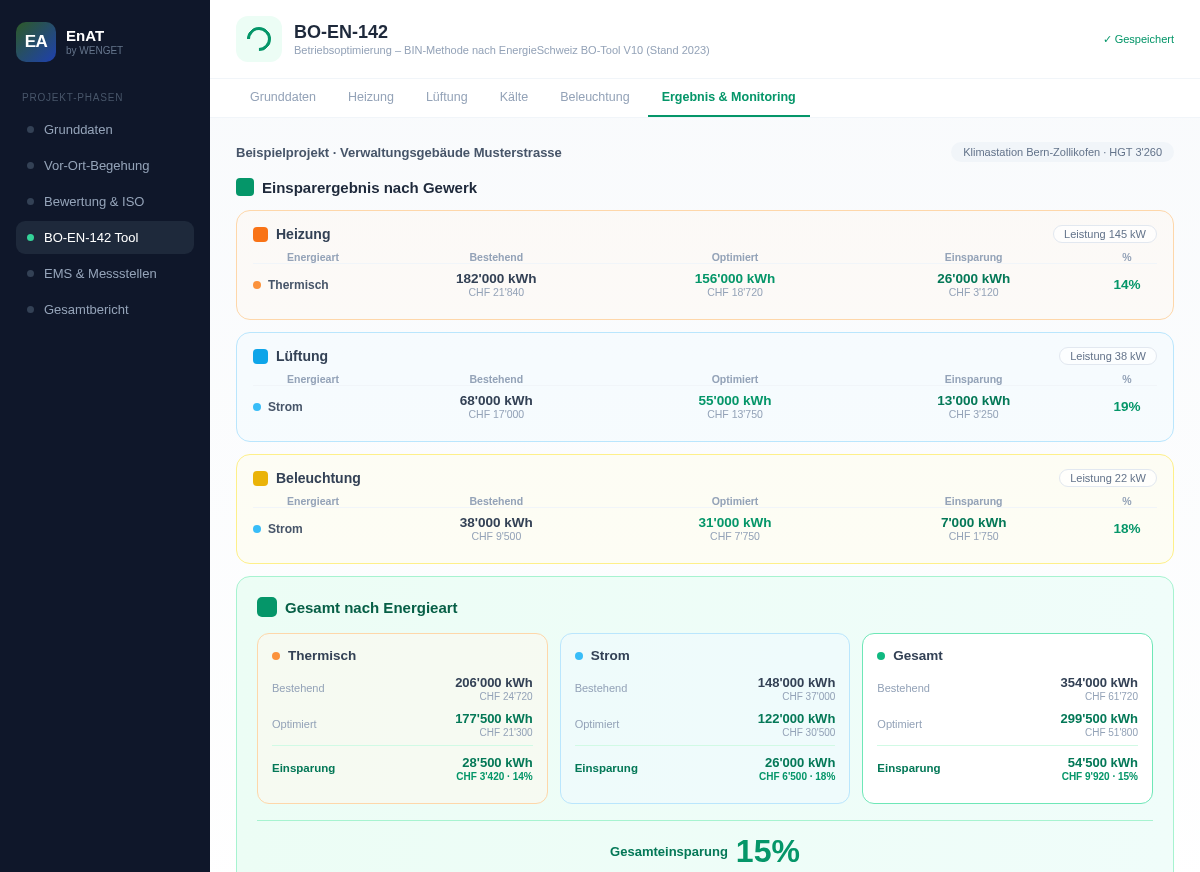Select the Ergebnis & Monitoring tab
This screenshot has height=872, width=1200.
[729, 97]
